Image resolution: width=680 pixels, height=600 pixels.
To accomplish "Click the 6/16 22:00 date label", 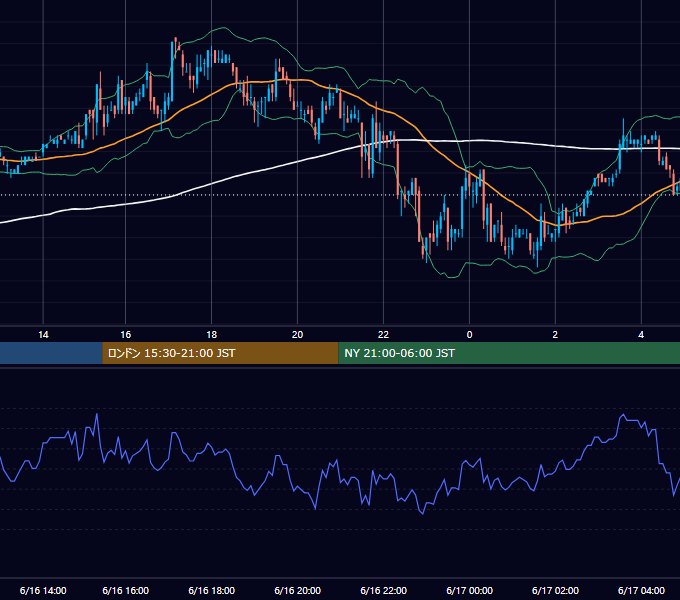I will [383, 590].
